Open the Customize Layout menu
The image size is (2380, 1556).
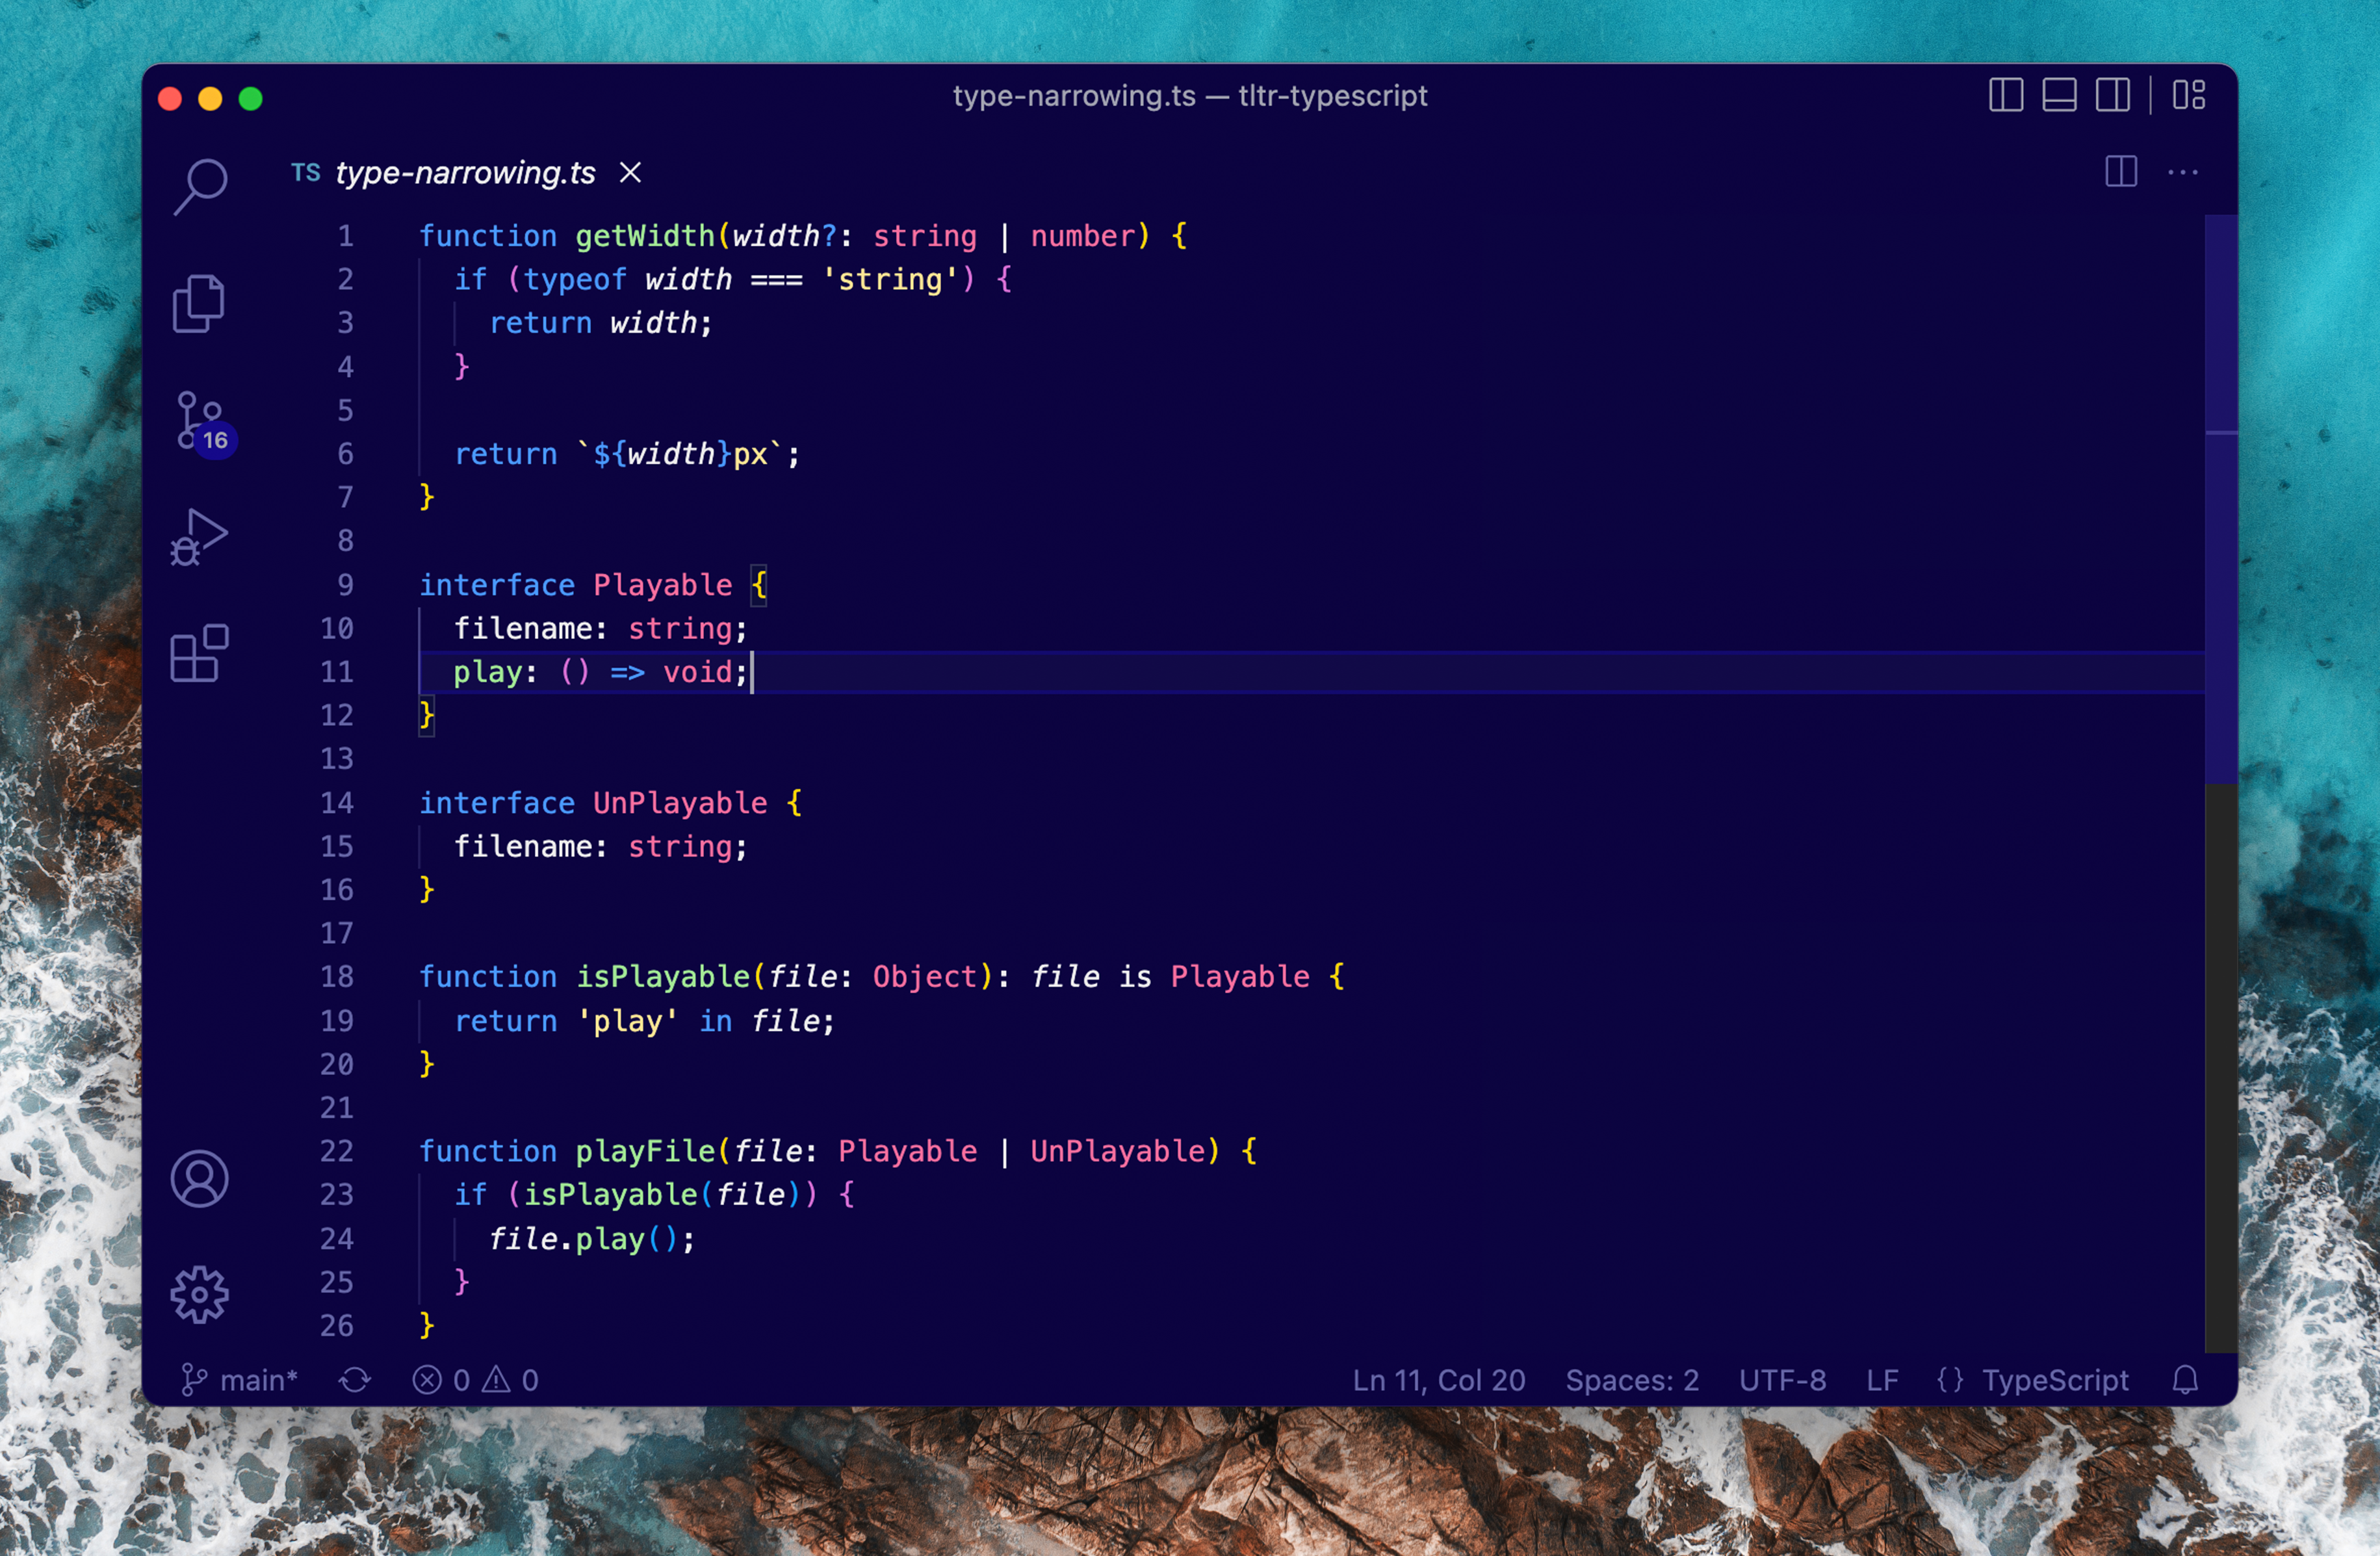[x=2188, y=96]
